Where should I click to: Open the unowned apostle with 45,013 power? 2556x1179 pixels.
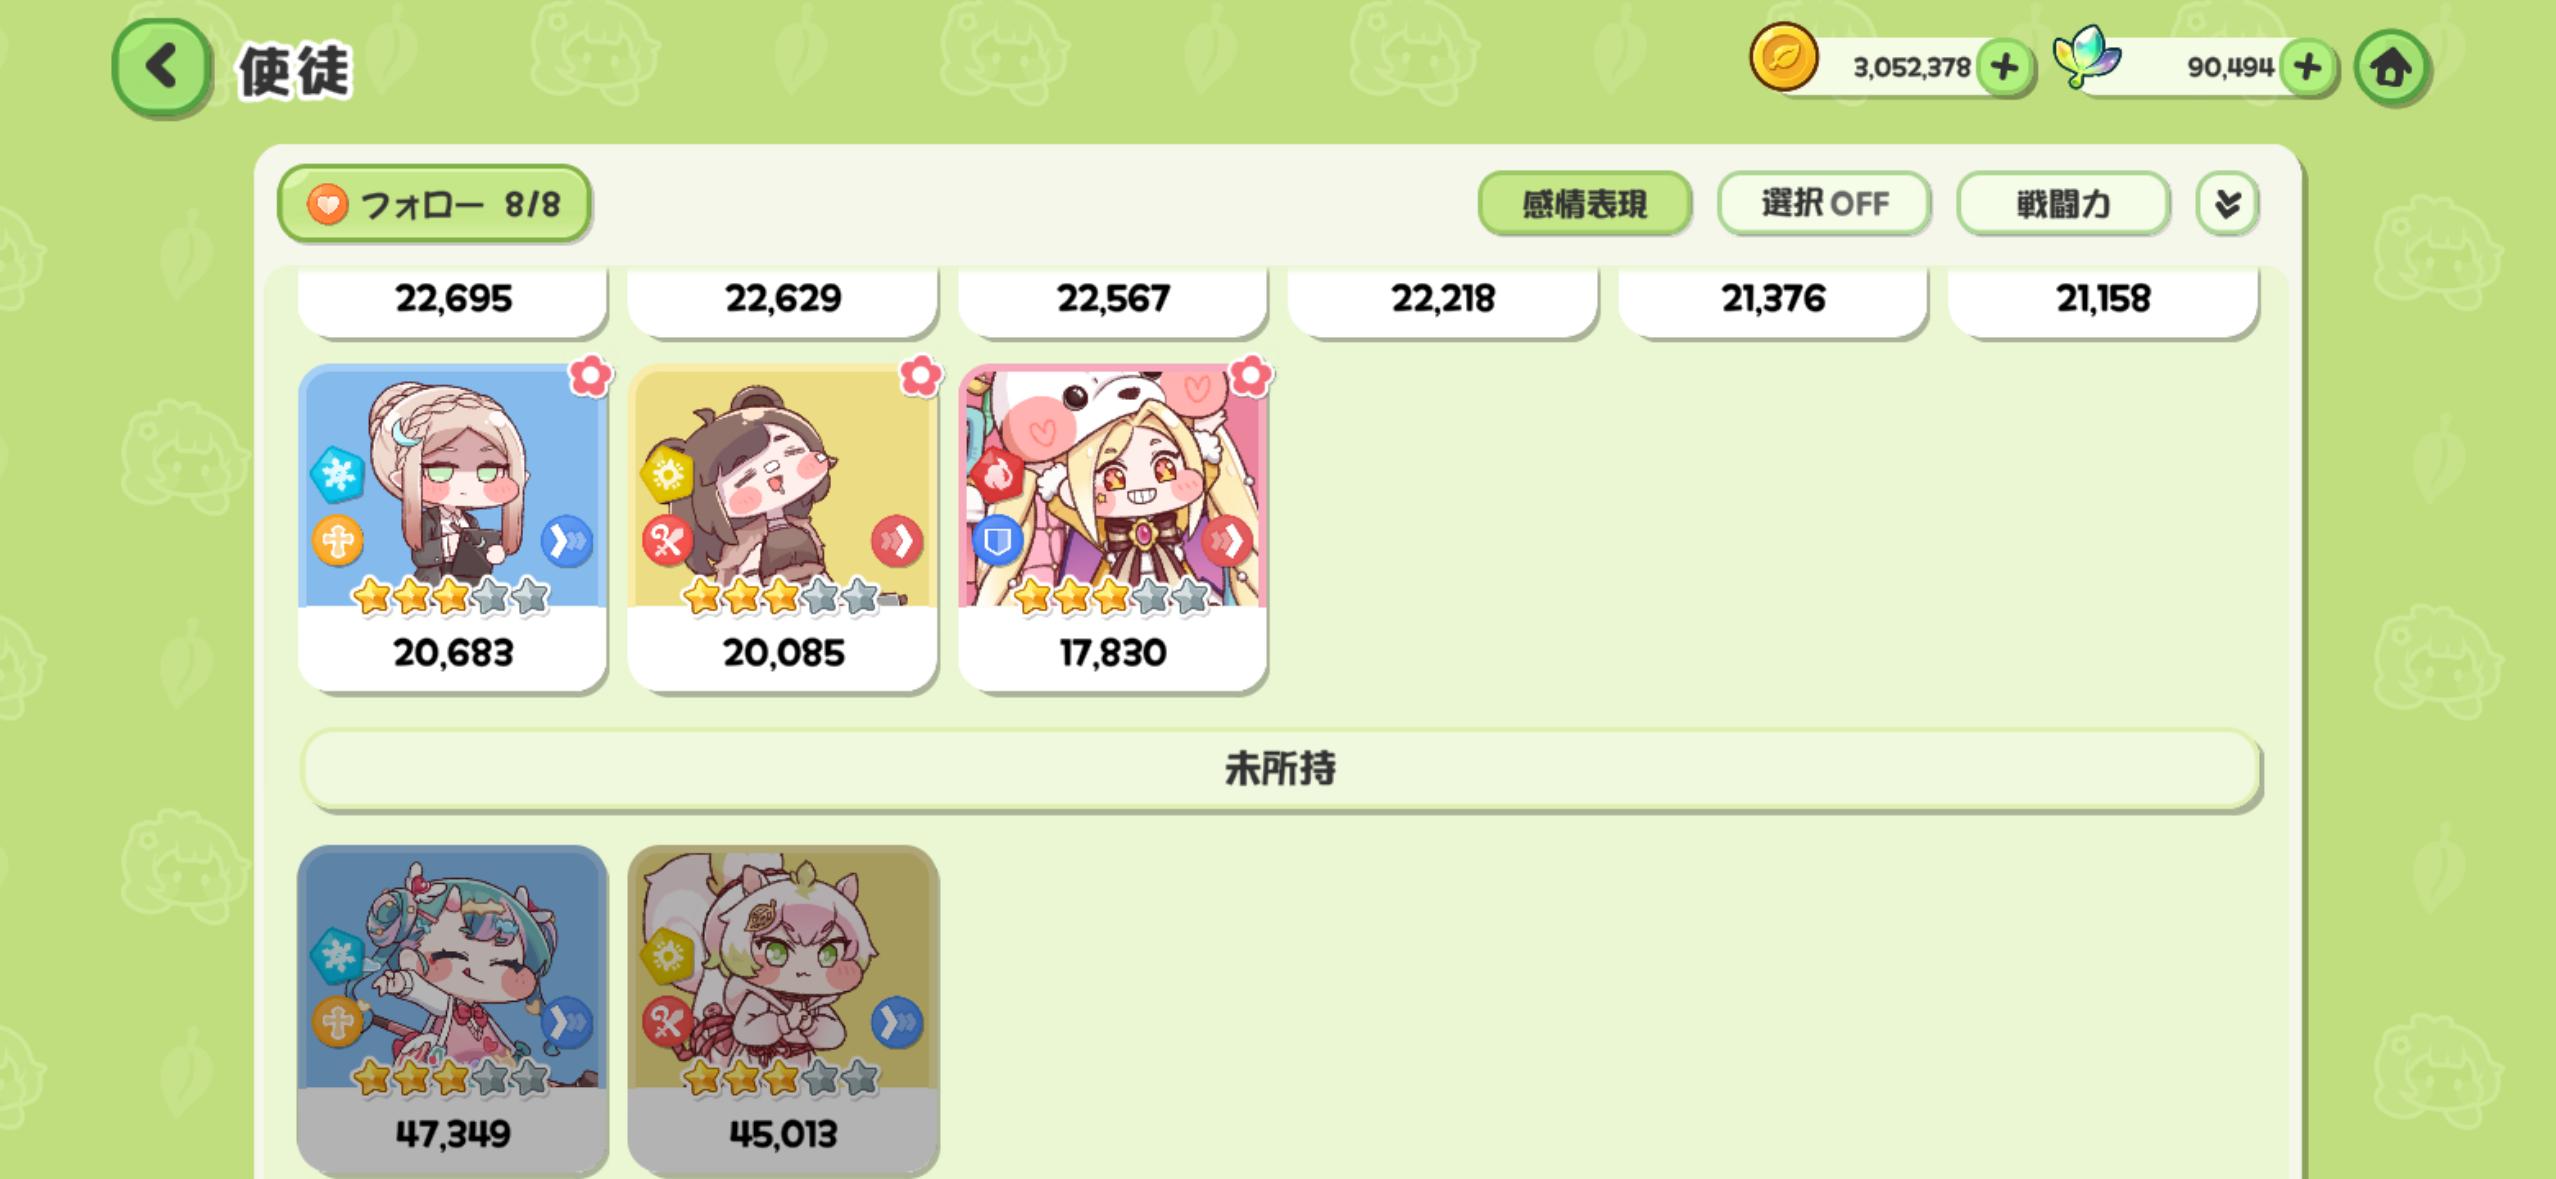coord(783,1009)
